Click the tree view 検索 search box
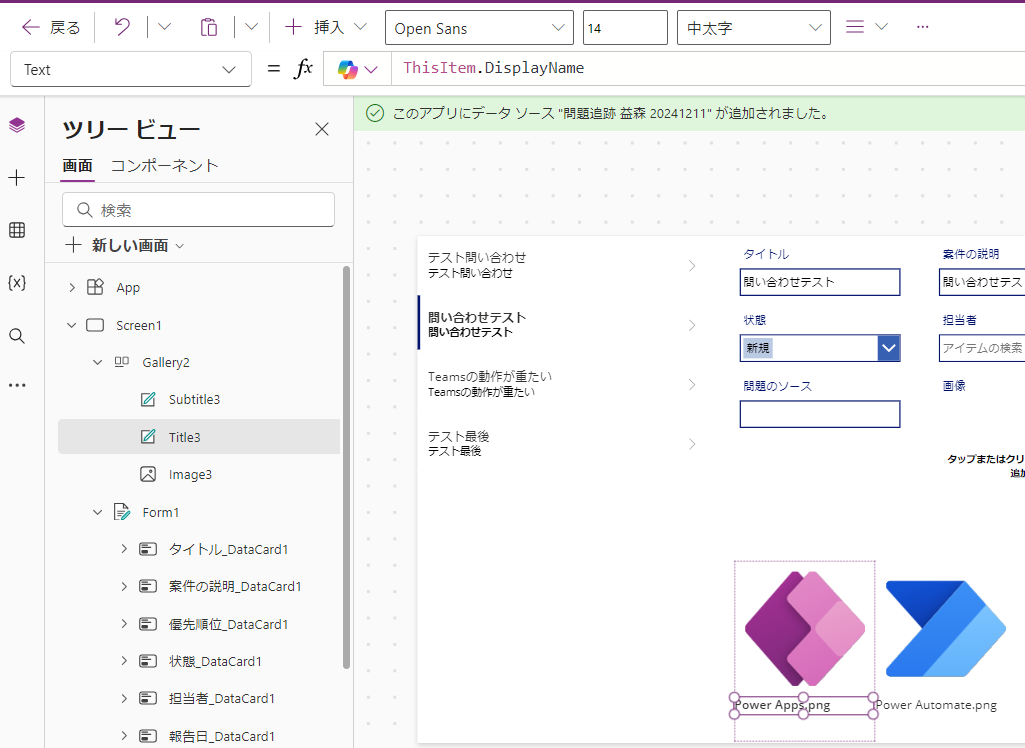 point(199,210)
